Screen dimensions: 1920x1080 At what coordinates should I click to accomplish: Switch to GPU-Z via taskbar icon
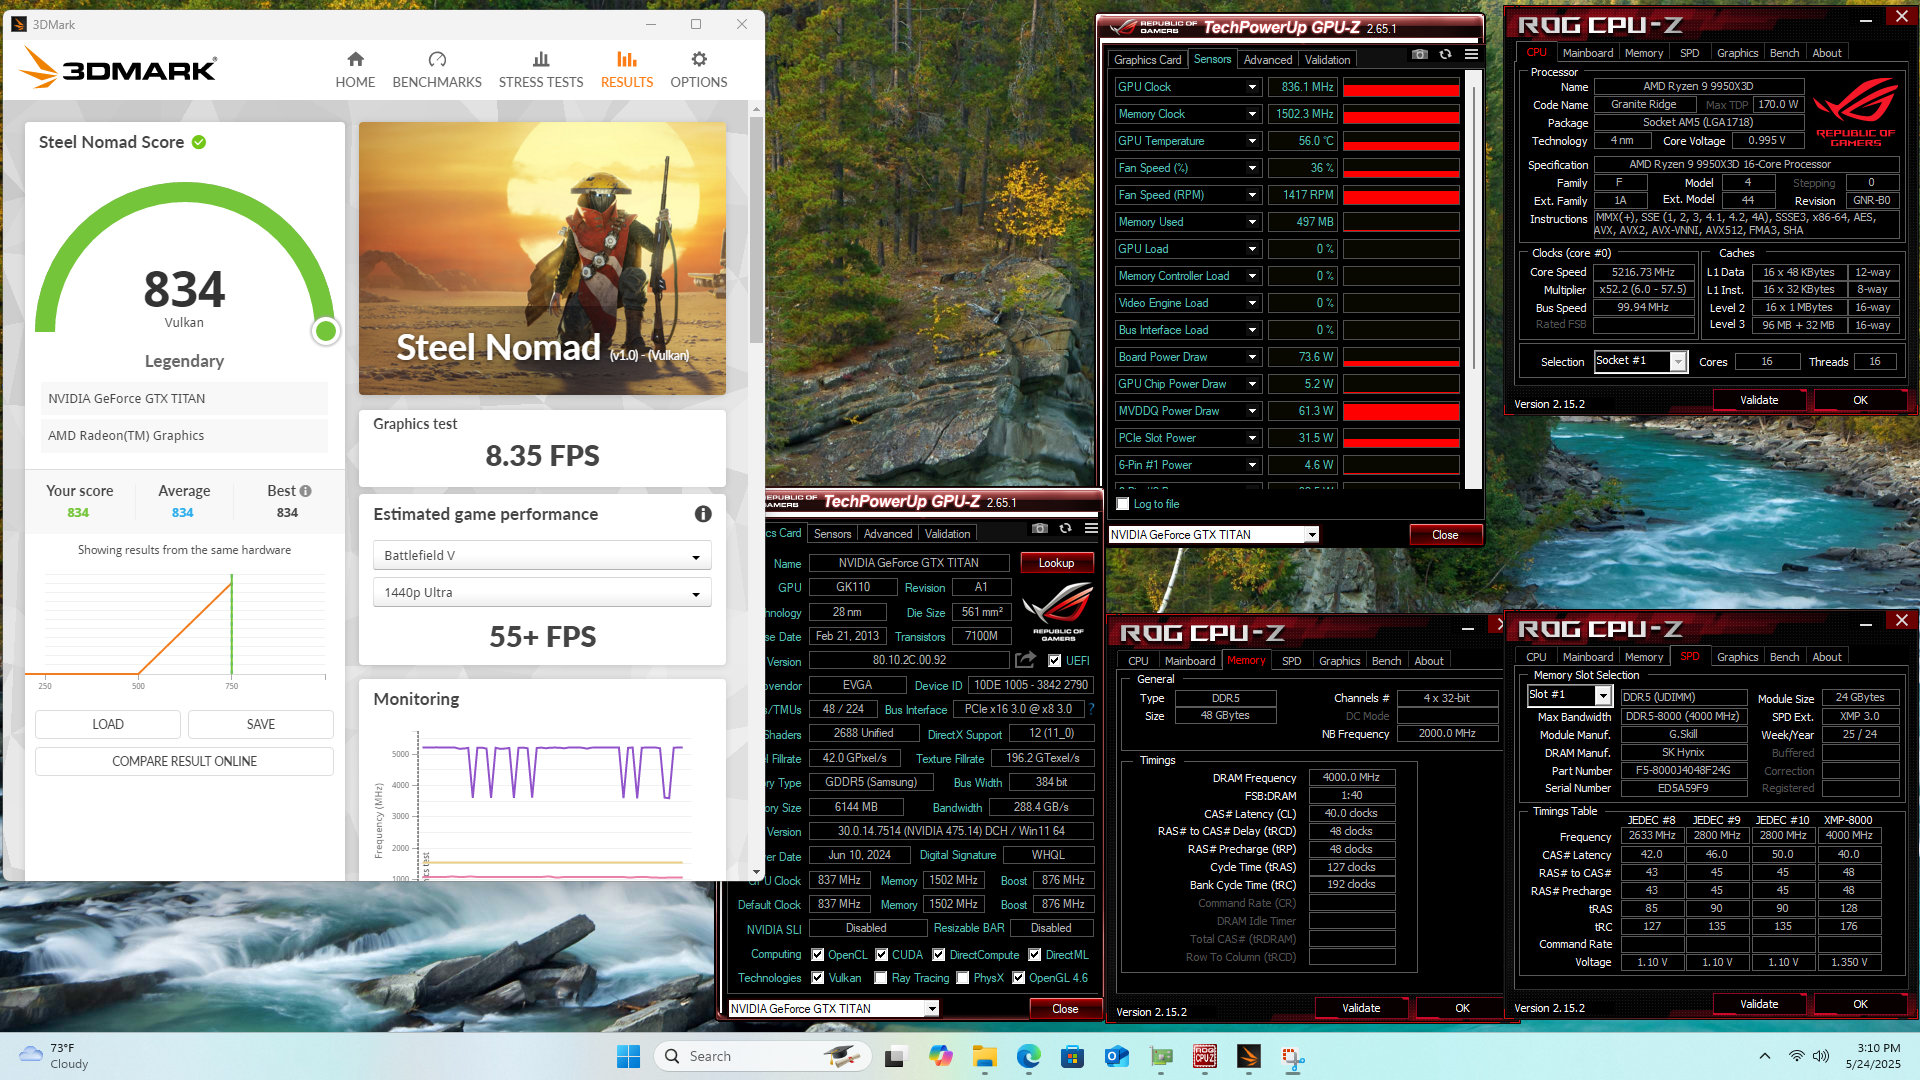(1161, 1056)
